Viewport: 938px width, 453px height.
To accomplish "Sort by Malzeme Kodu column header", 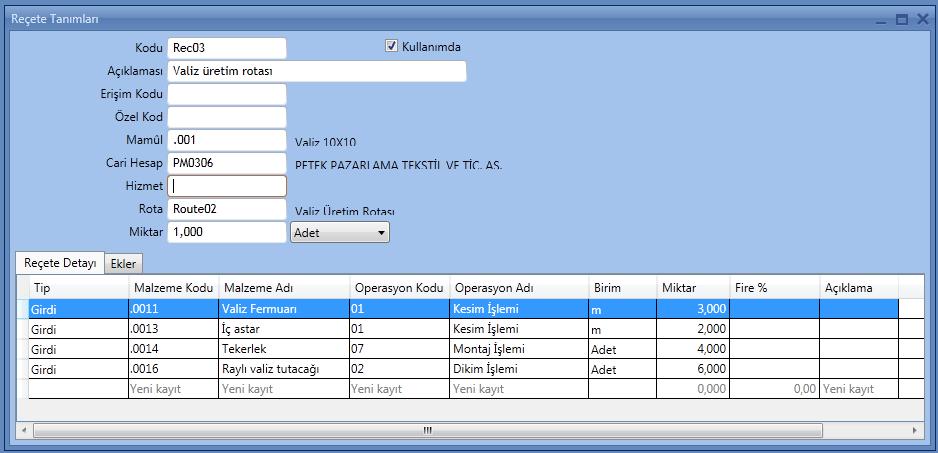I will (x=173, y=287).
